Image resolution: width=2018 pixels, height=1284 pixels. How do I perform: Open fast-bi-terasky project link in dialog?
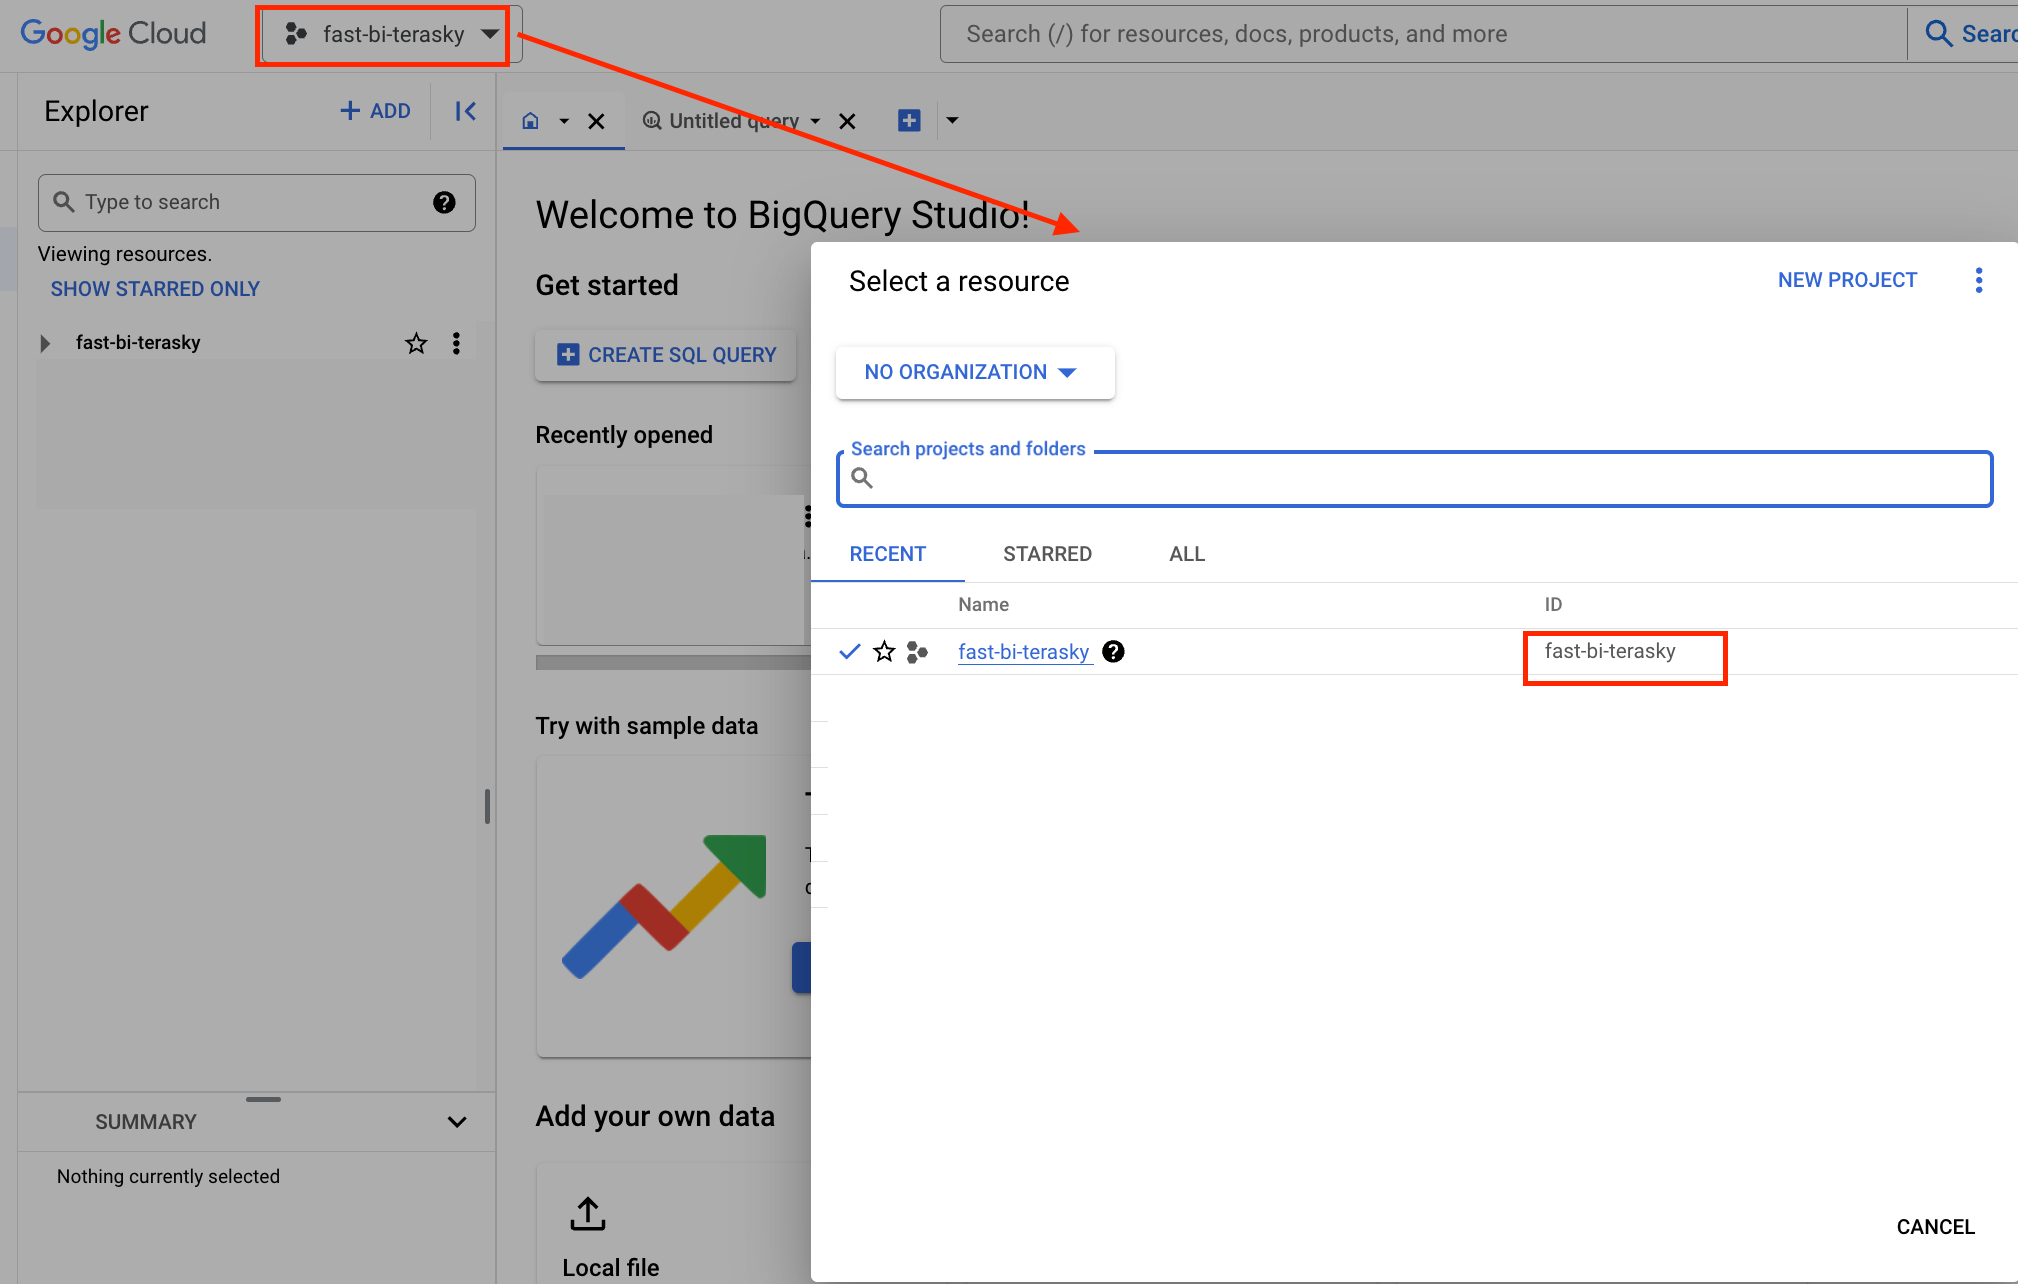pos(1023,652)
